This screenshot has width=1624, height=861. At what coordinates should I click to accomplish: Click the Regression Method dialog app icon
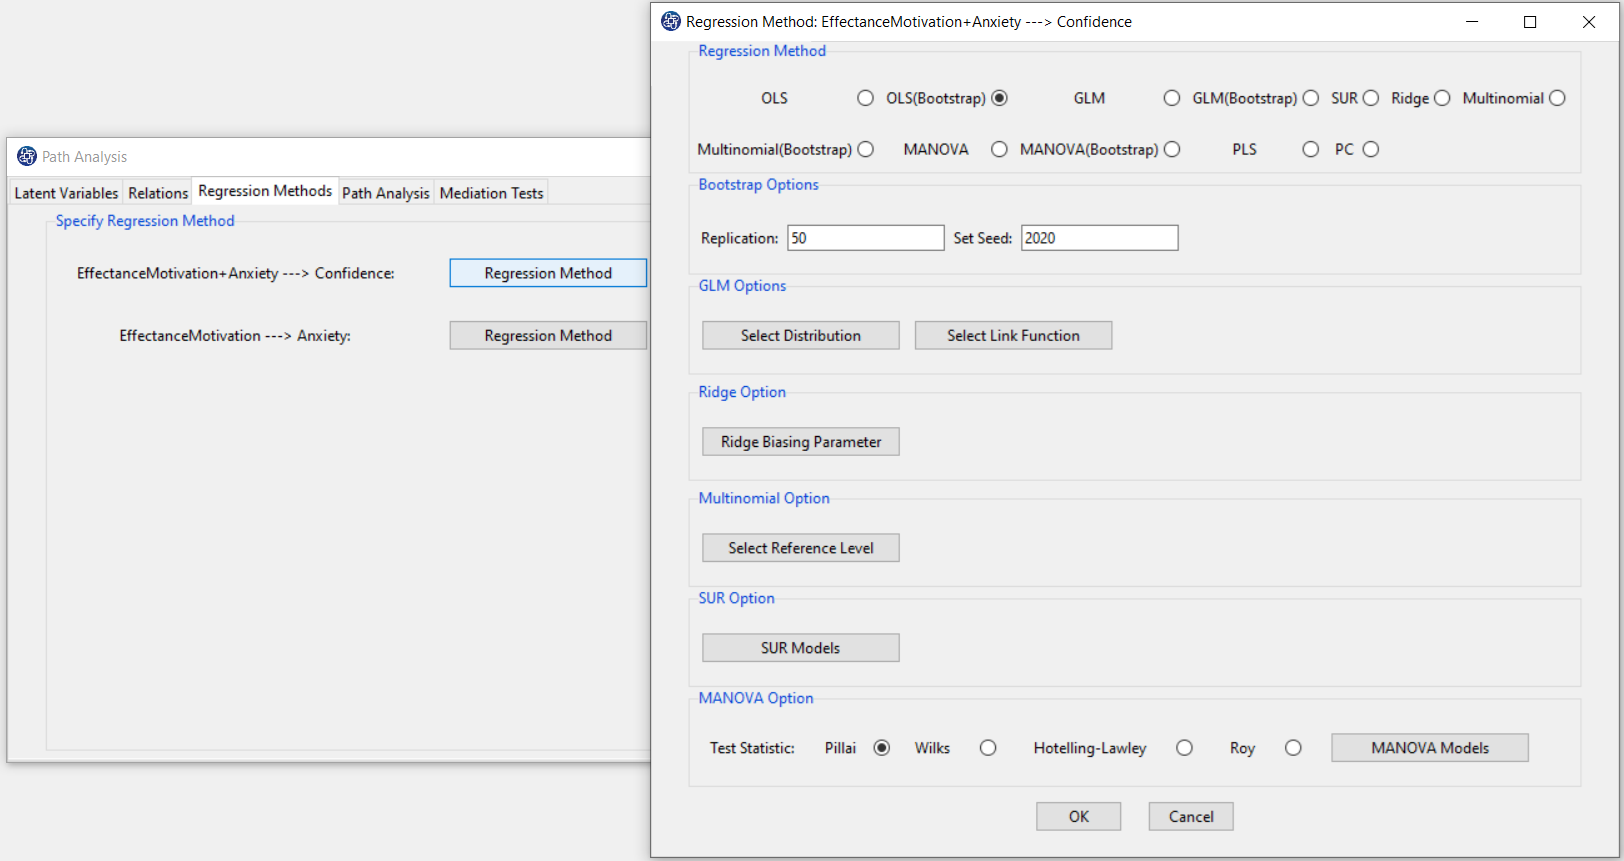(x=671, y=21)
